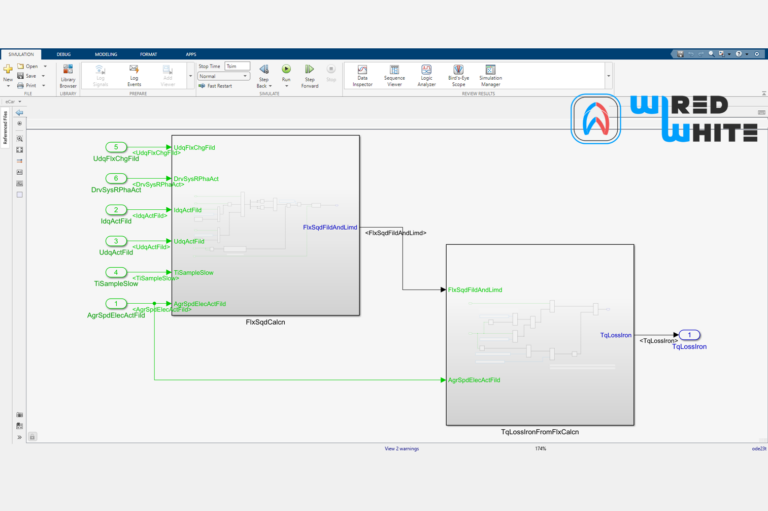Click the Help icon in title bar
Image resolution: width=768 pixels, height=511 pixels.
739,54
